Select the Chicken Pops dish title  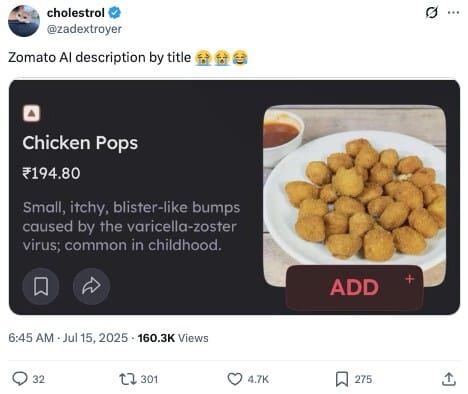tap(80, 143)
